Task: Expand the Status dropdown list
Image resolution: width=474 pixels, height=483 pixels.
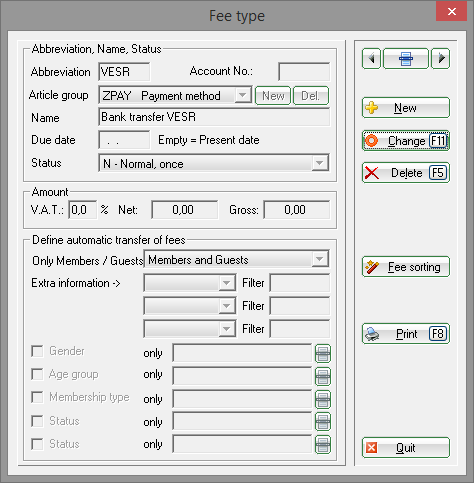Action: (319, 163)
